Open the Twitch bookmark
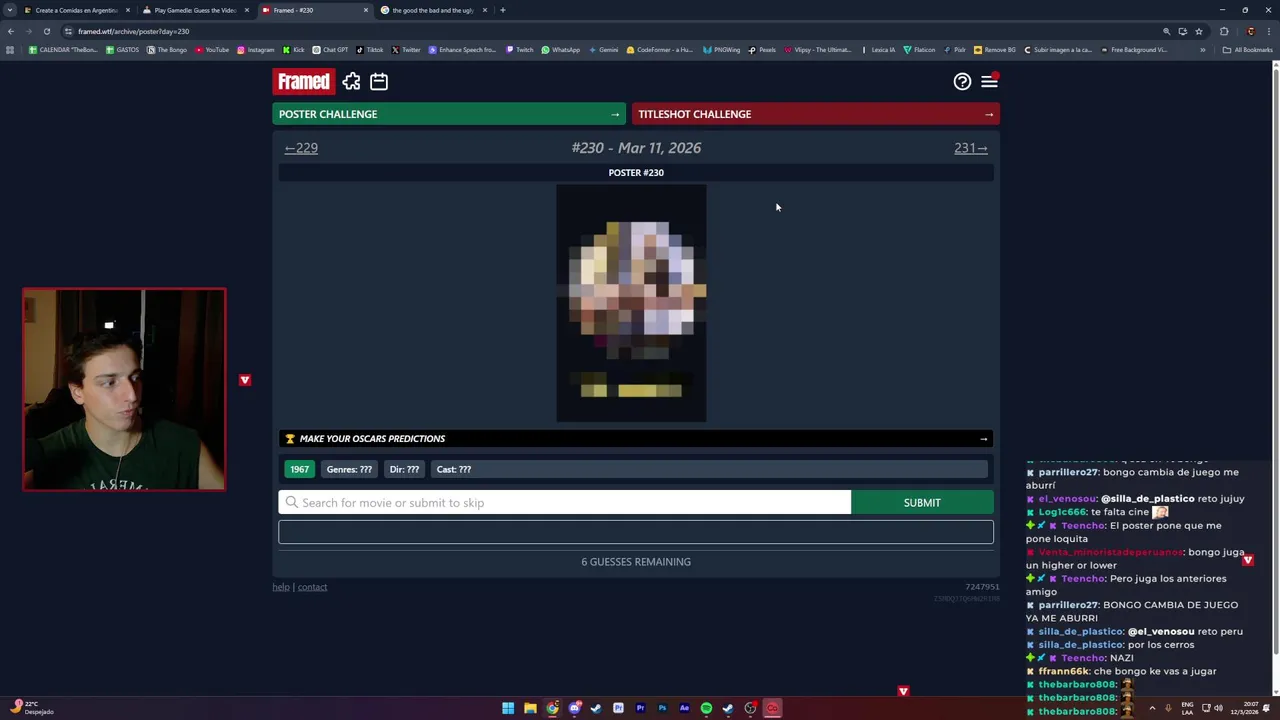1280x720 pixels. tap(520, 50)
